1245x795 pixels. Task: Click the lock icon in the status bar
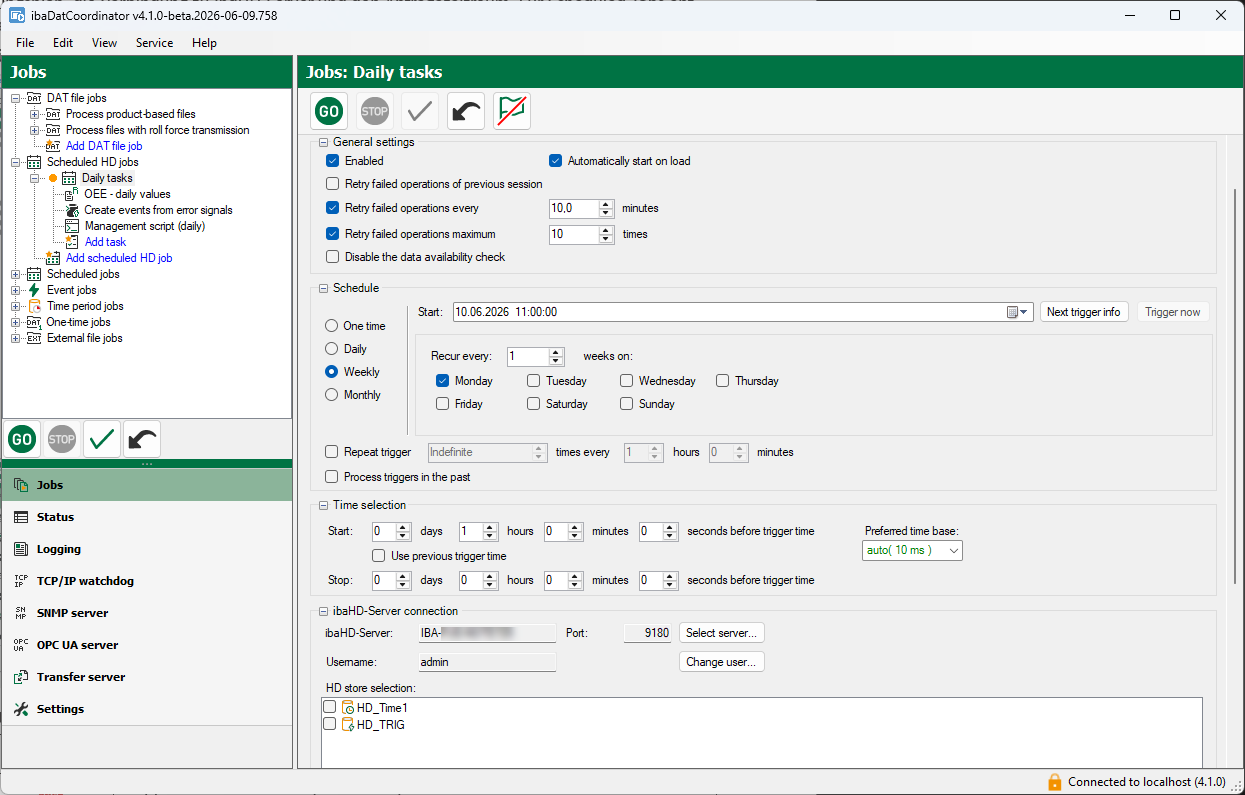(x=1054, y=782)
